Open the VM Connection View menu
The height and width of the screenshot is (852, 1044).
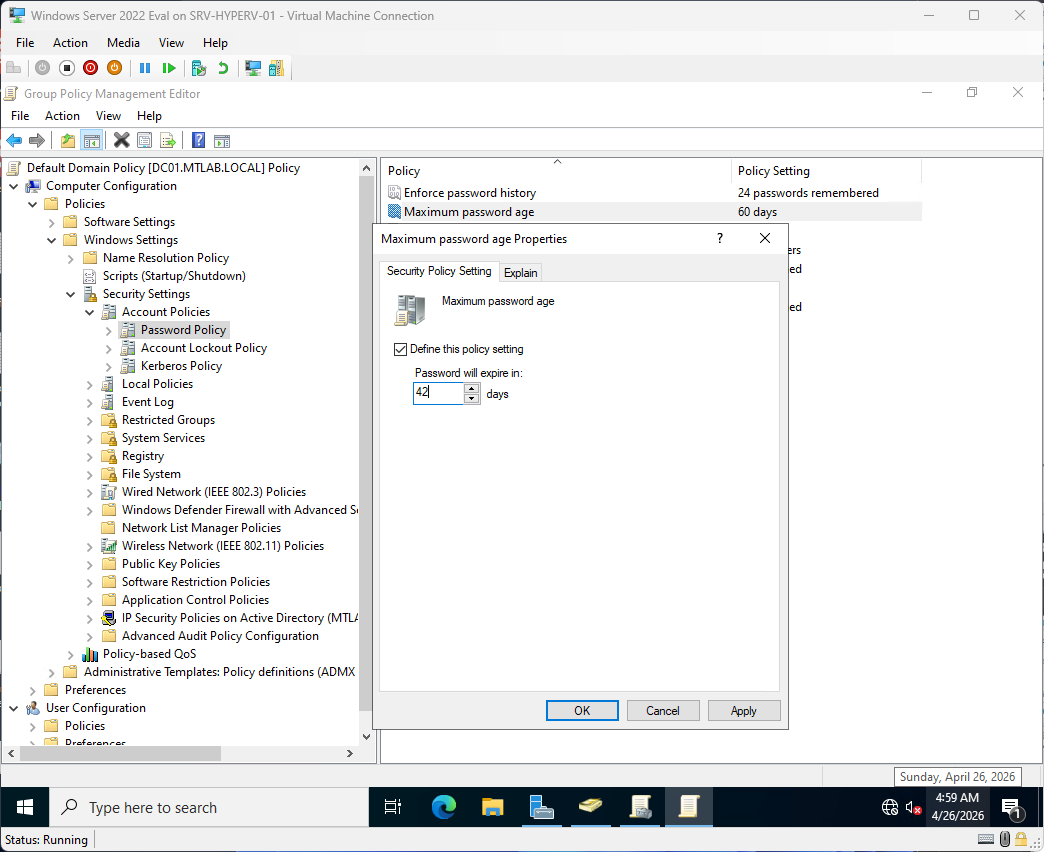[171, 43]
